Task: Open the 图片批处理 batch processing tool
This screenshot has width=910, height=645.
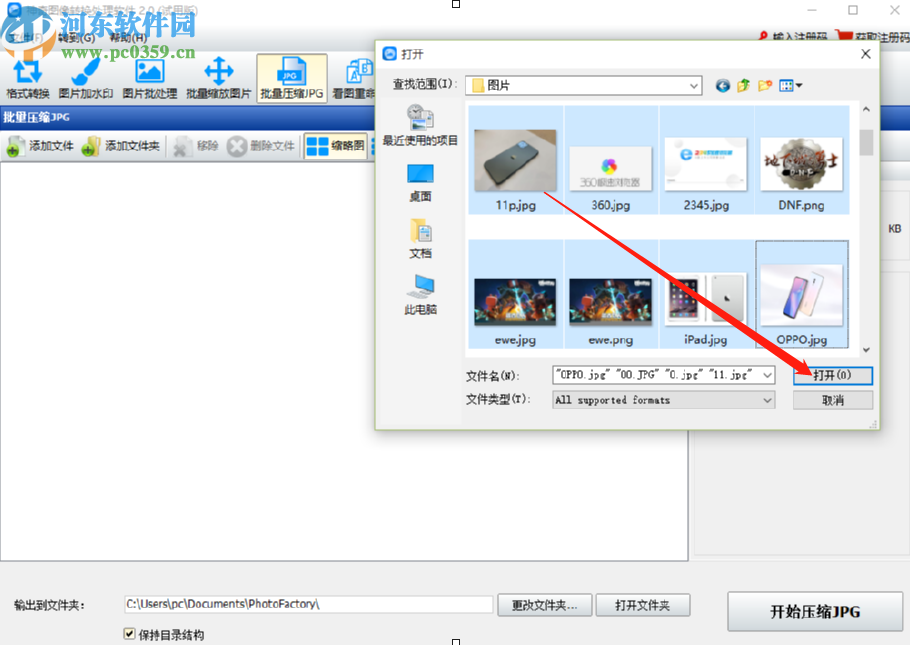Action: [x=150, y=78]
